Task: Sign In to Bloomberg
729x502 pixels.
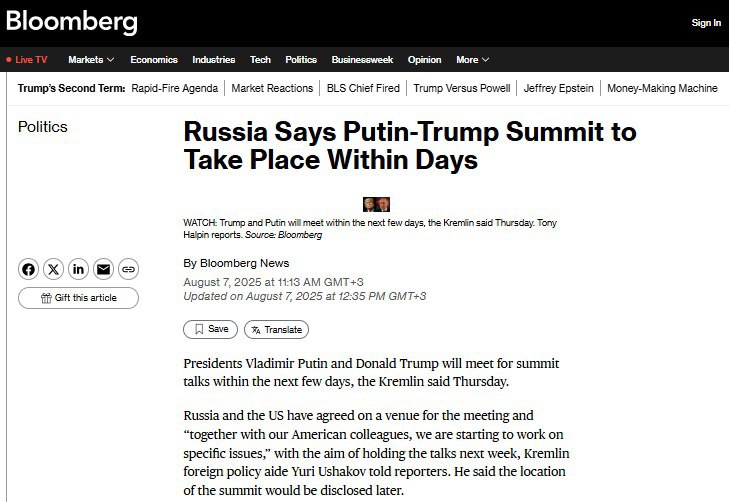Action: tap(706, 22)
